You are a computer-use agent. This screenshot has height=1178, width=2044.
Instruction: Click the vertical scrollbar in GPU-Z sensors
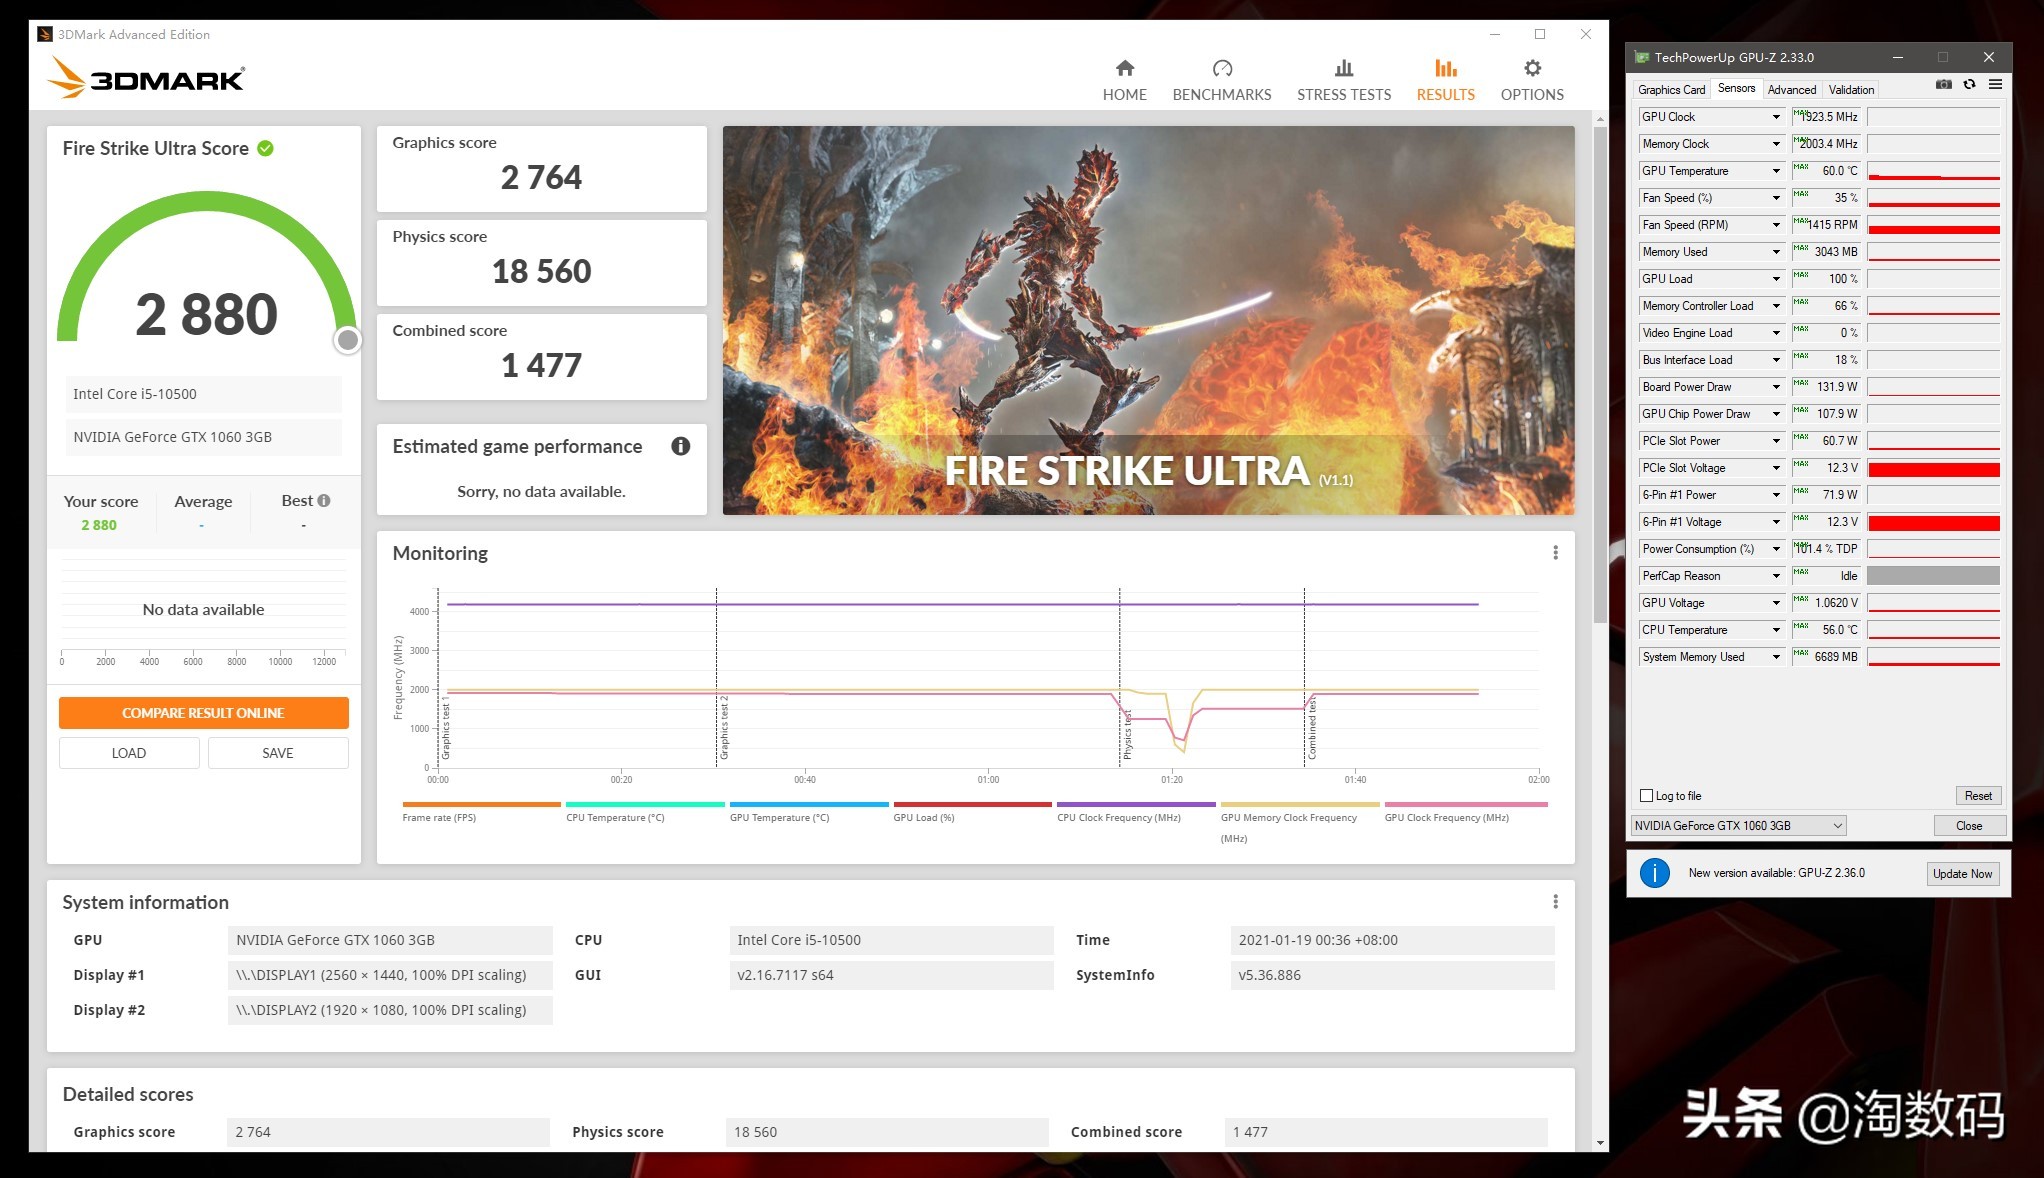pos(2005,400)
